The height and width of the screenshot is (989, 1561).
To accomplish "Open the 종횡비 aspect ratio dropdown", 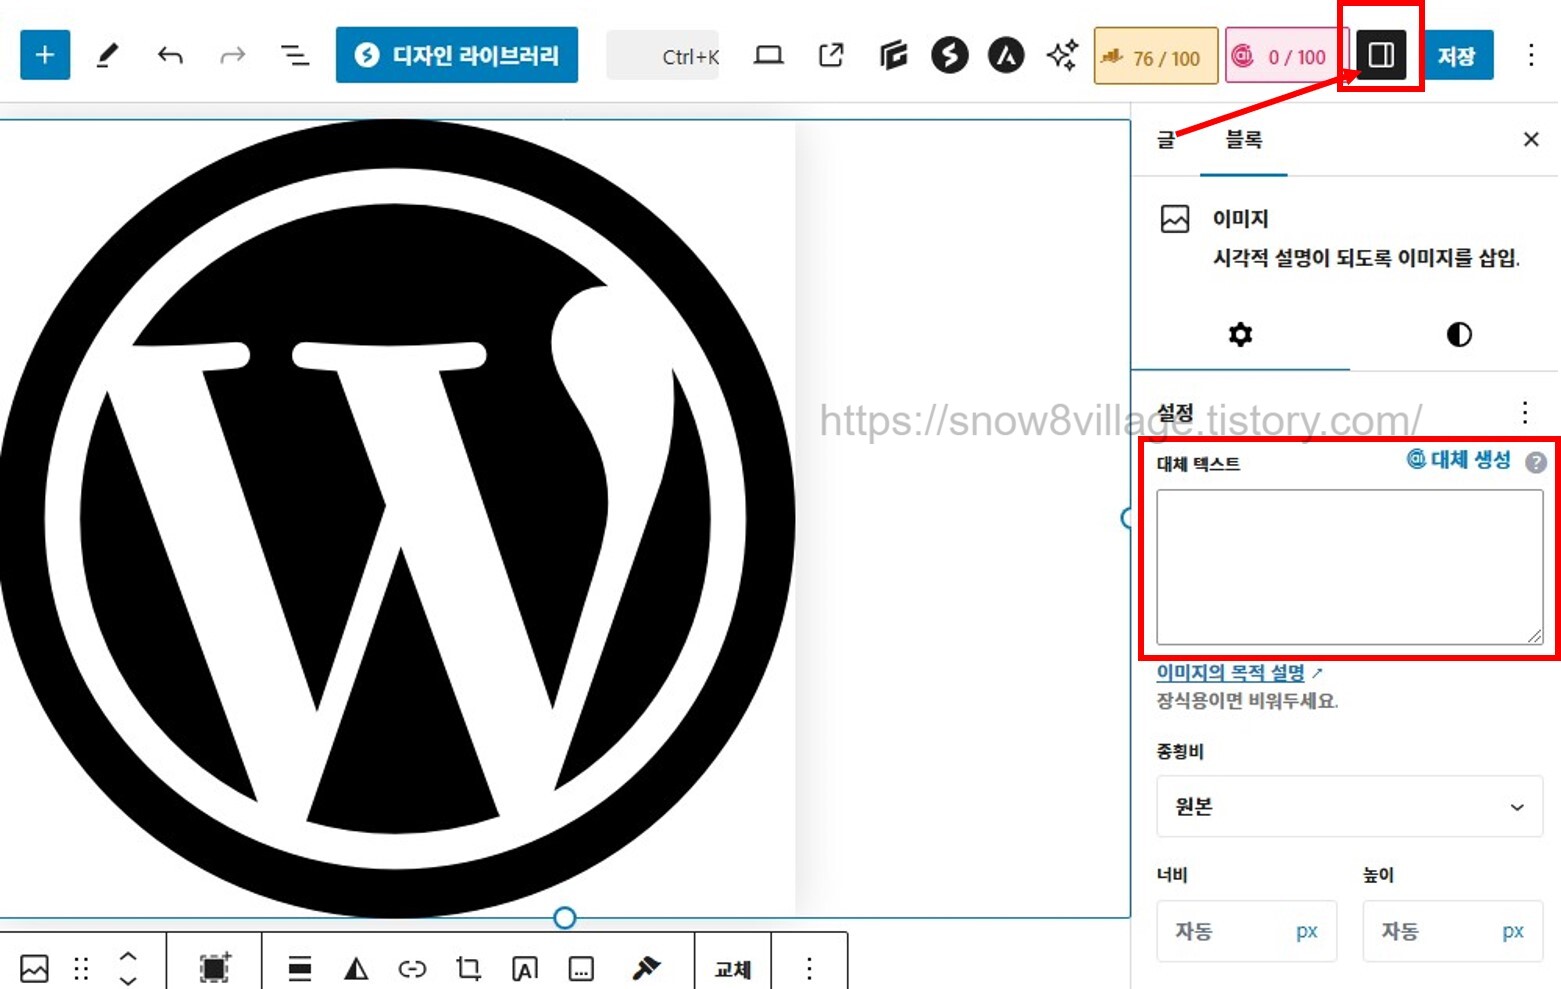I will [1349, 806].
